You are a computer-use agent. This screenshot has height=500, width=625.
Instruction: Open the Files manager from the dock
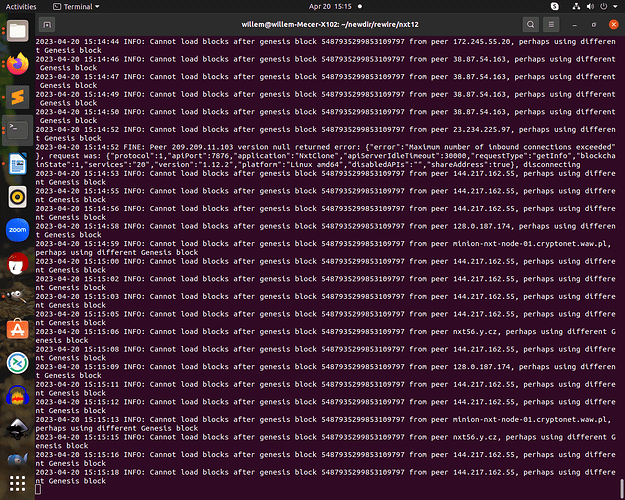(x=18, y=30)
